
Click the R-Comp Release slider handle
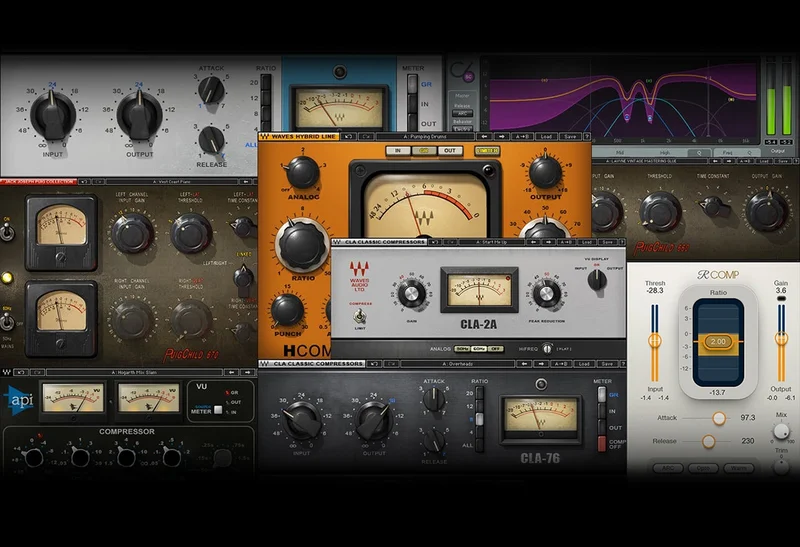coord(708,441)
